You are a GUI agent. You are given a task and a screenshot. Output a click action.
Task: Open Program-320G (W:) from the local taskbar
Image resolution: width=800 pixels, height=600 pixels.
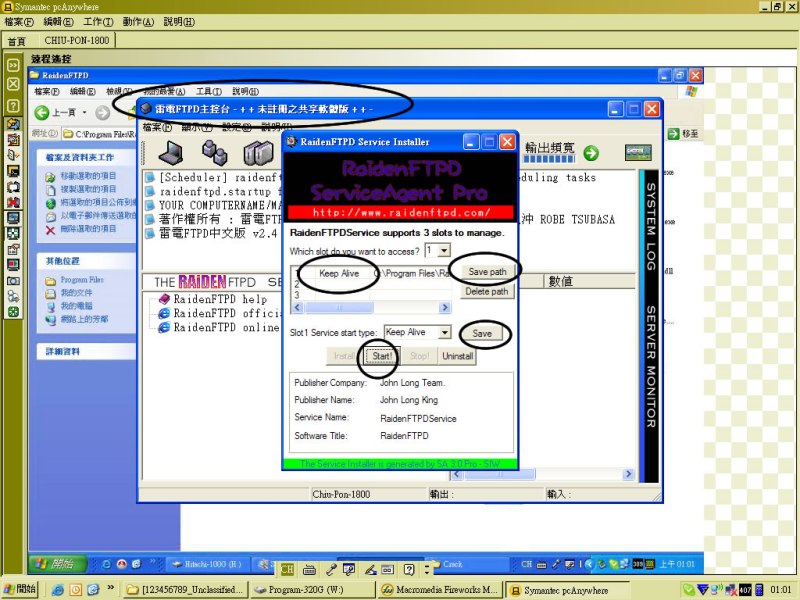[x=313, y=590]
